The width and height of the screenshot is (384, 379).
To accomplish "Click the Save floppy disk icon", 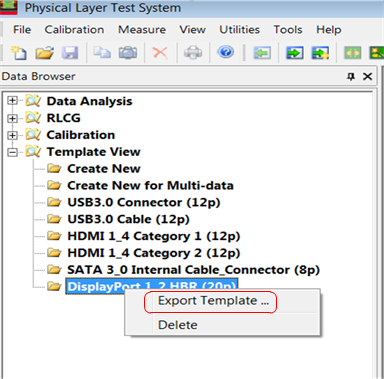I will pos(70,53).
